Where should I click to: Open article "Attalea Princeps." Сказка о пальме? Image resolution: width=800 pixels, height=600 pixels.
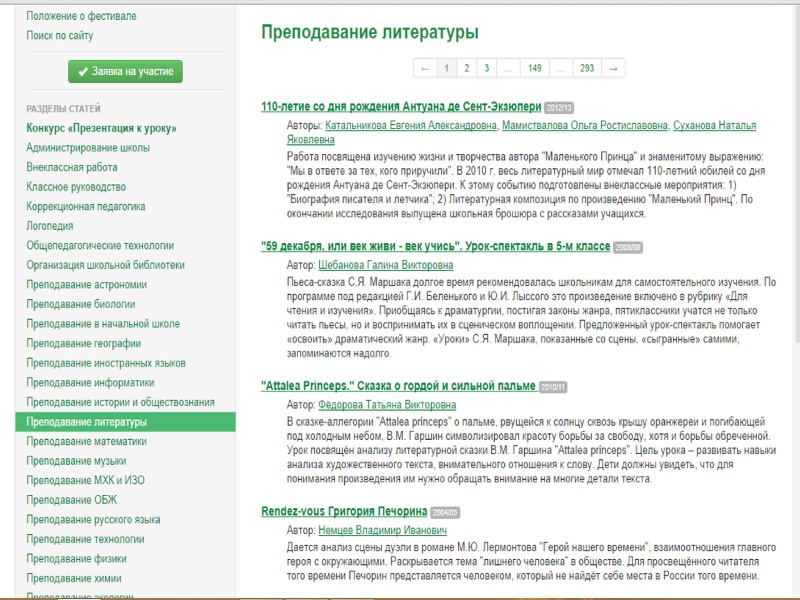pyautogui.click(x=398, y=386)
